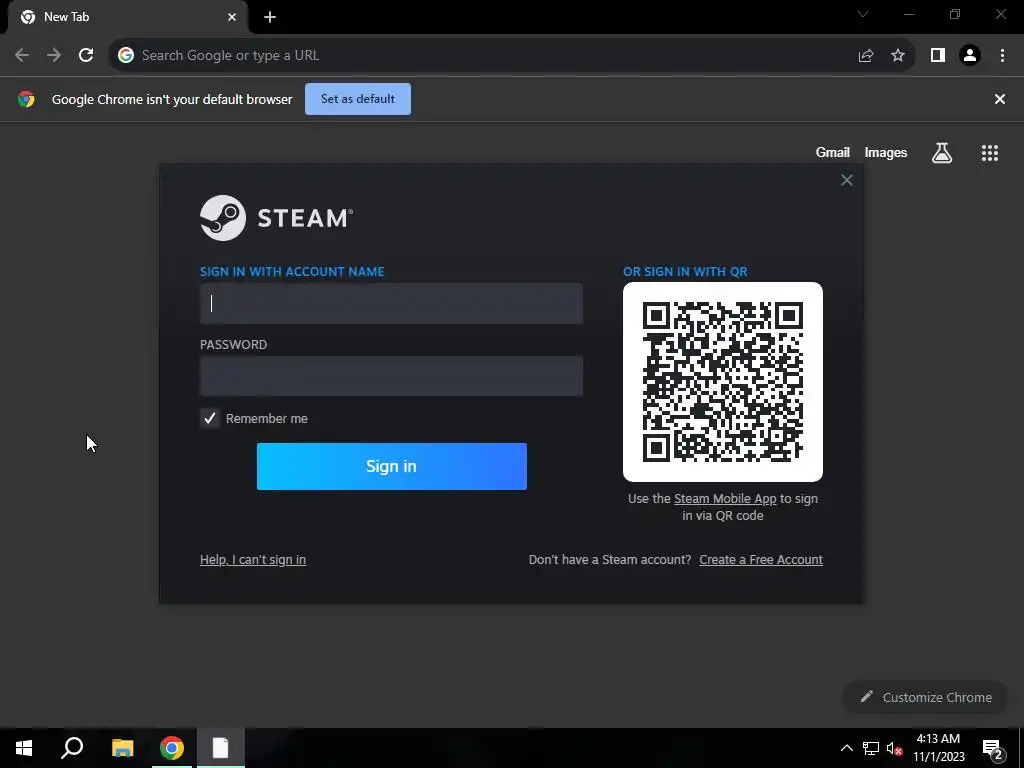Focus the account name input field
1024x768 pixels.
click(391, 304)
